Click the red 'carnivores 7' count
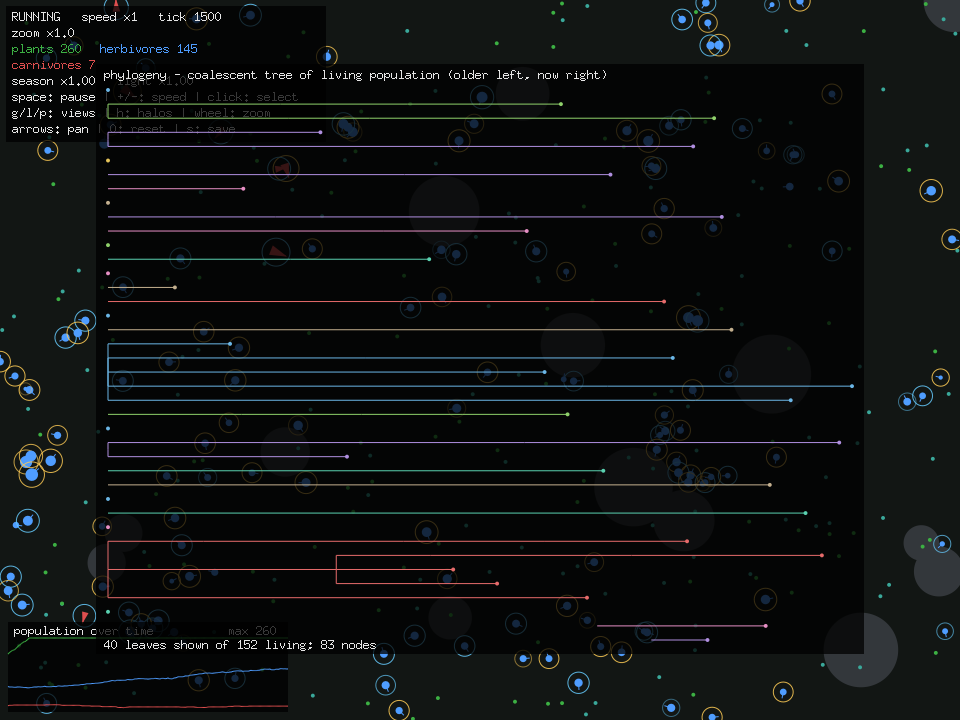The height and width of the screenshot is (720, 960). pyautogui.click(x=53, y=65)
